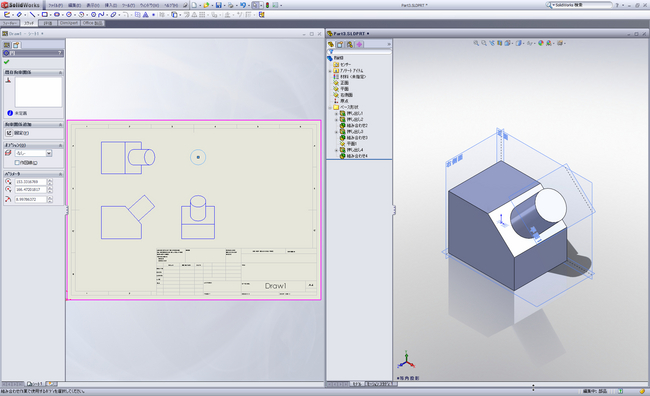Switch to the Sketch tab
Viewport: 650px width, 396px height.
click(x=29, y=23)
